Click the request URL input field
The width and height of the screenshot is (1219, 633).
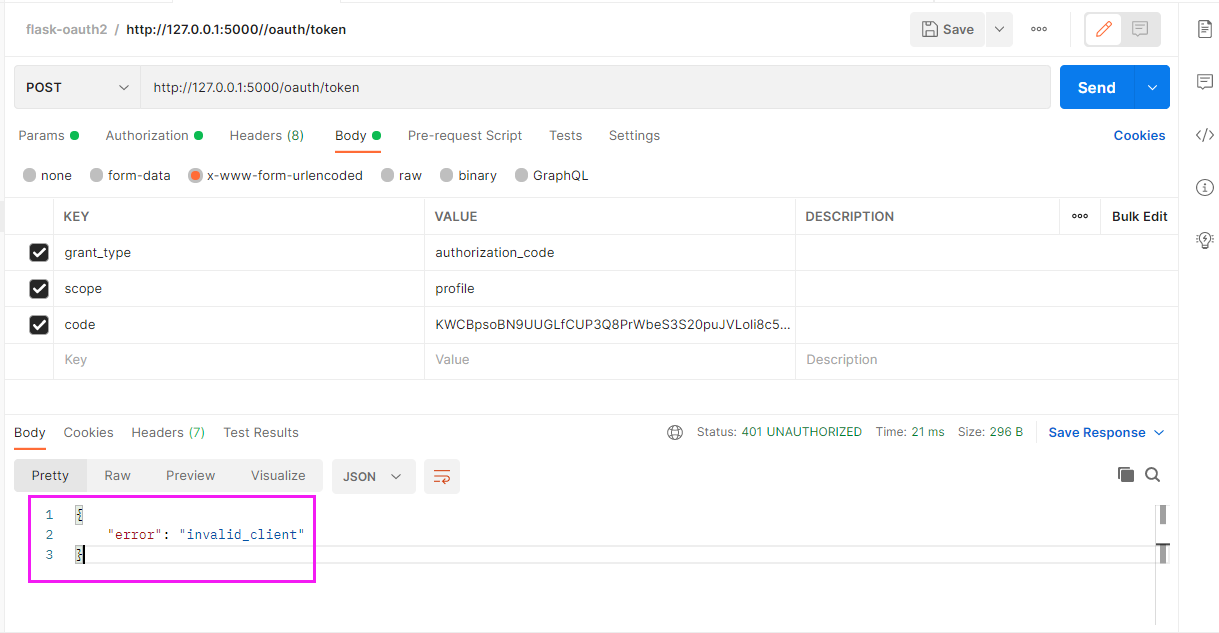595,87
